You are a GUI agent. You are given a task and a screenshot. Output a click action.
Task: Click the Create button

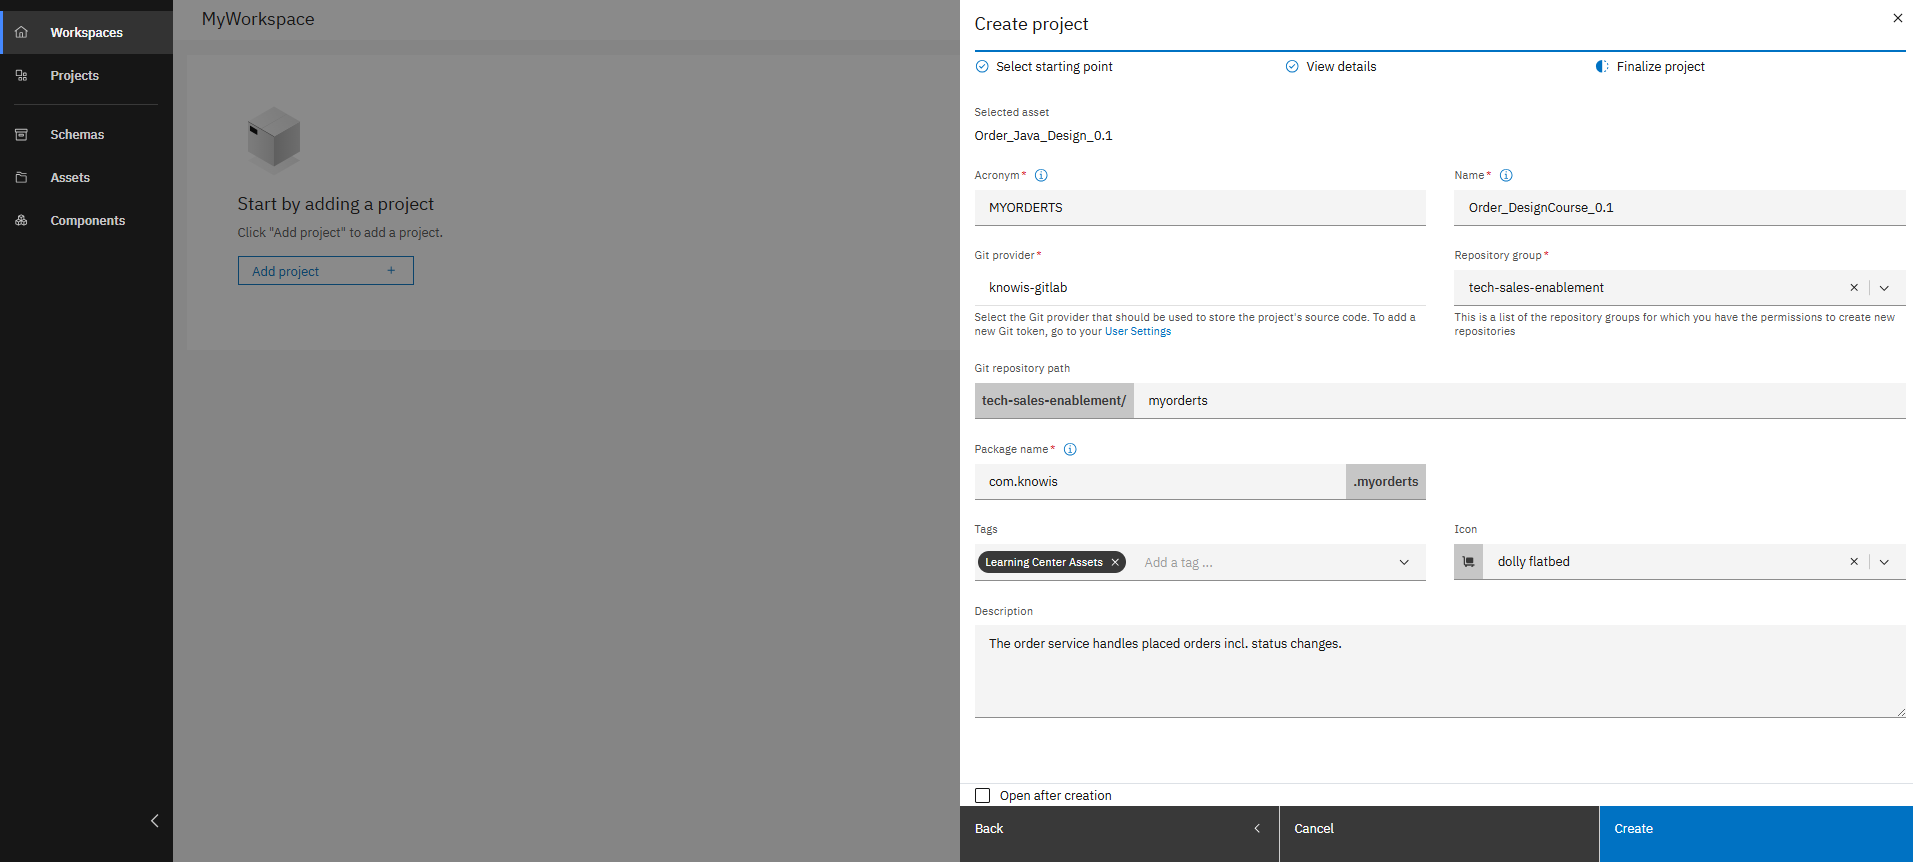(x=1756, y=834)
